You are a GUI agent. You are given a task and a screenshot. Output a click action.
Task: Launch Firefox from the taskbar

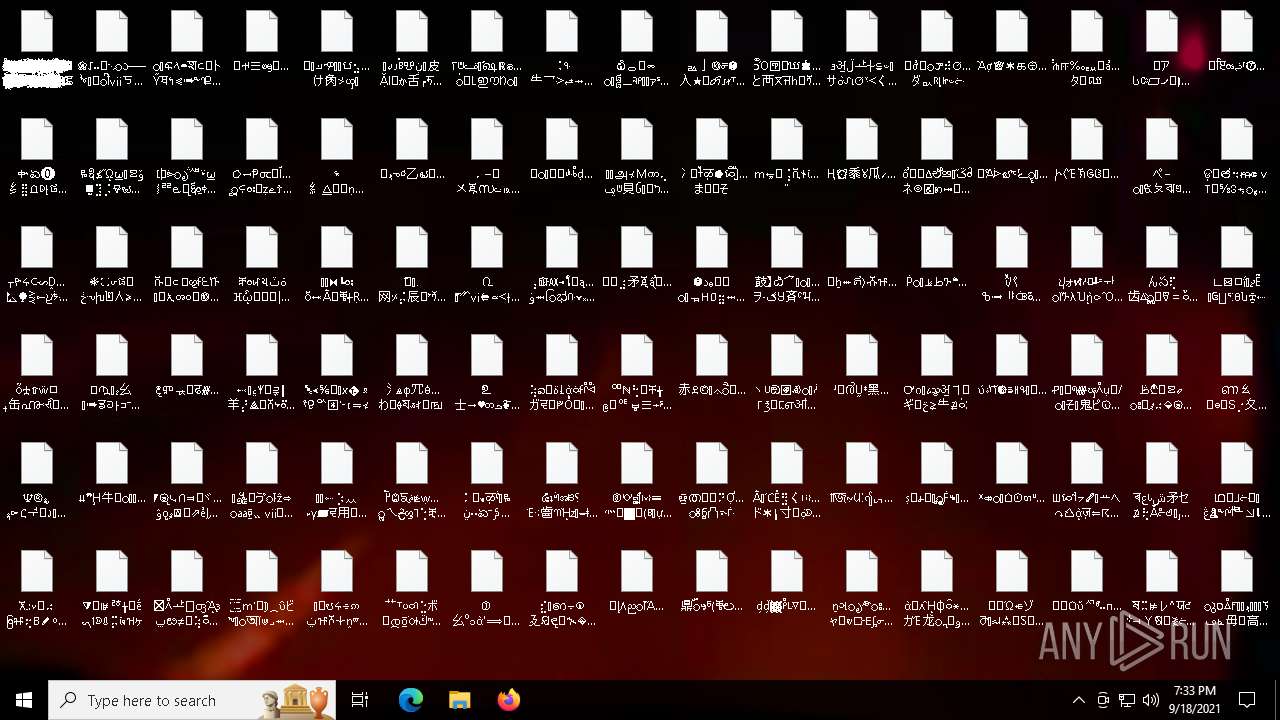coord(509,700)
